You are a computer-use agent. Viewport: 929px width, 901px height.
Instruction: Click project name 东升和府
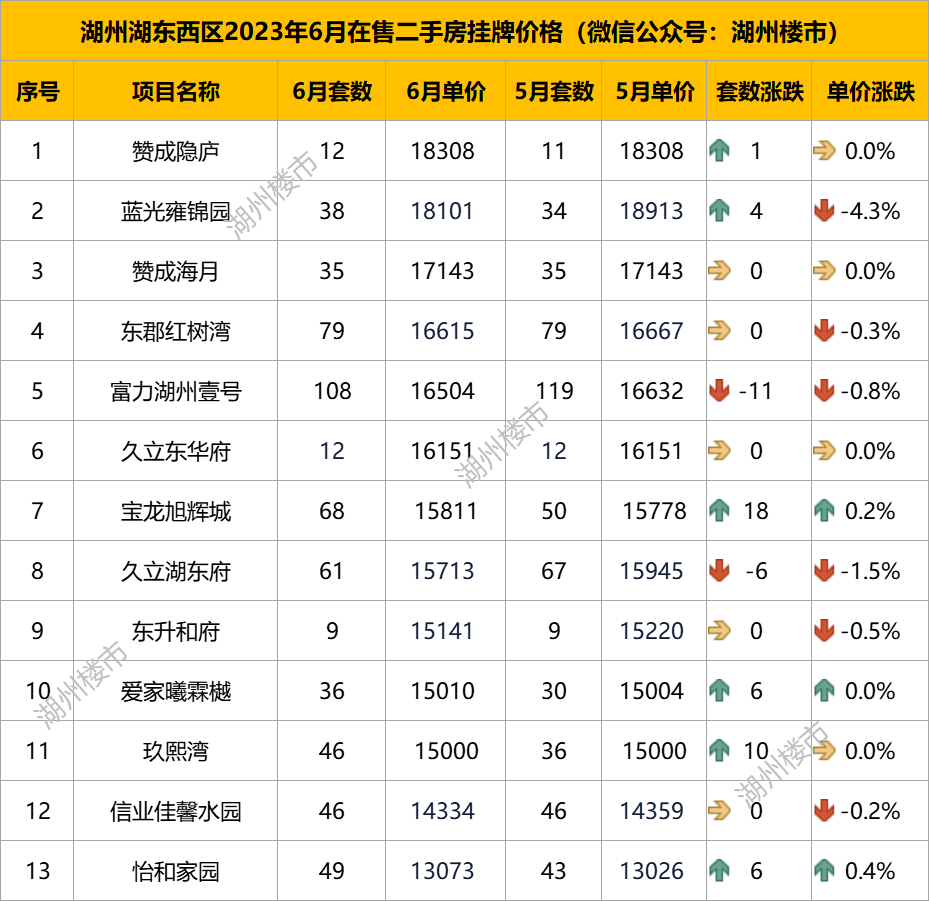175,633
